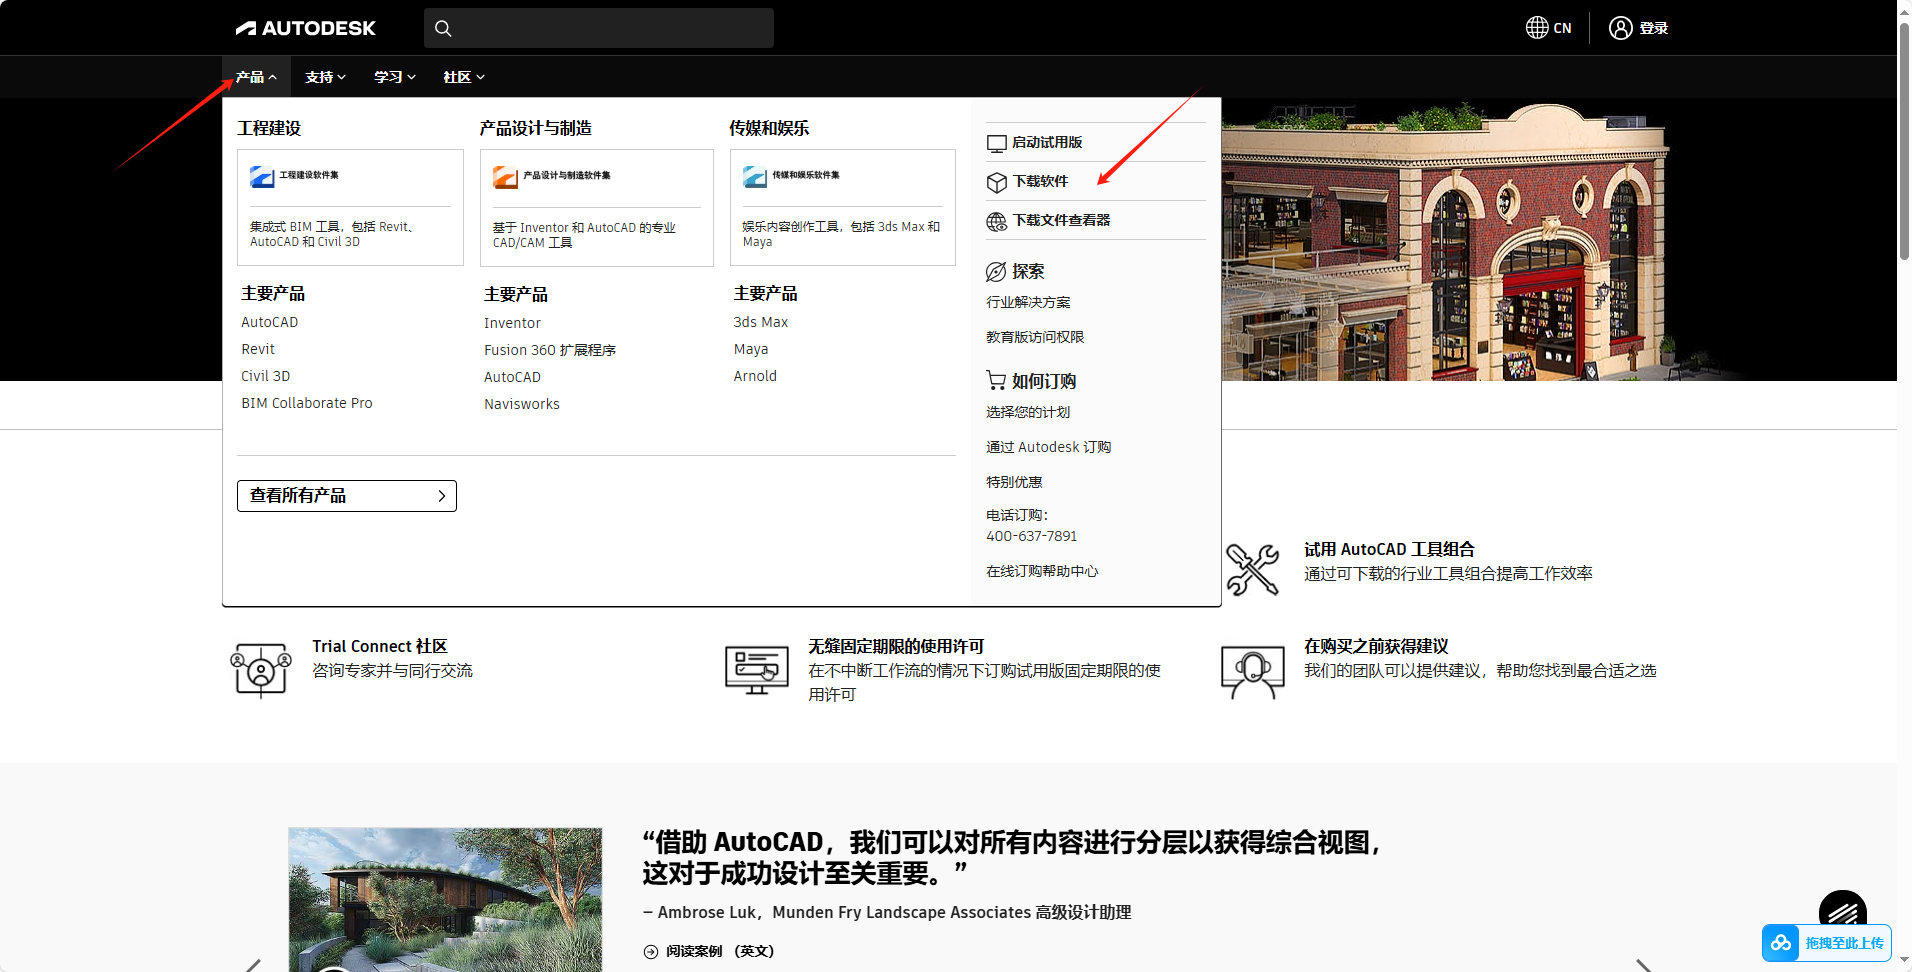Click the 工程建设 collection icon
The image size is (1912, 972).
(262, 177)
